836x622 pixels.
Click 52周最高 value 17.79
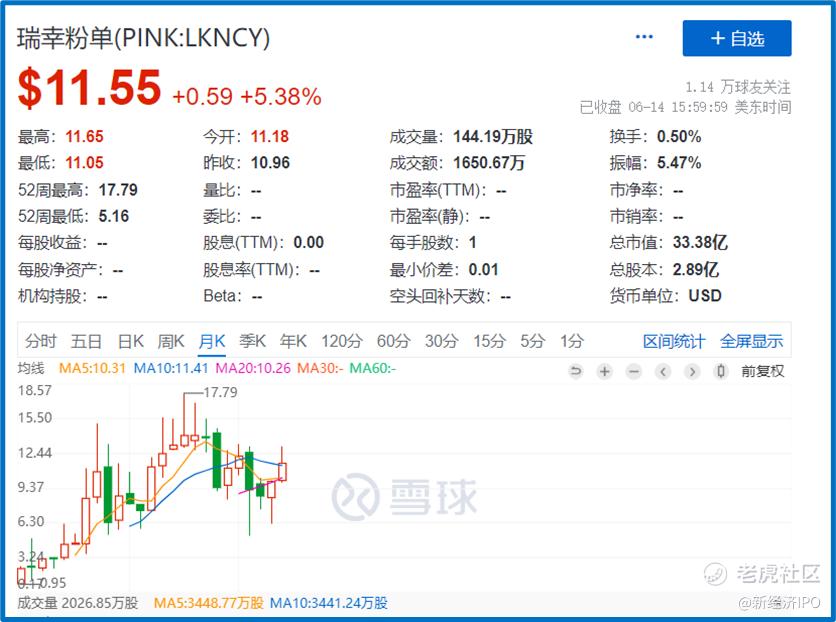118,190
